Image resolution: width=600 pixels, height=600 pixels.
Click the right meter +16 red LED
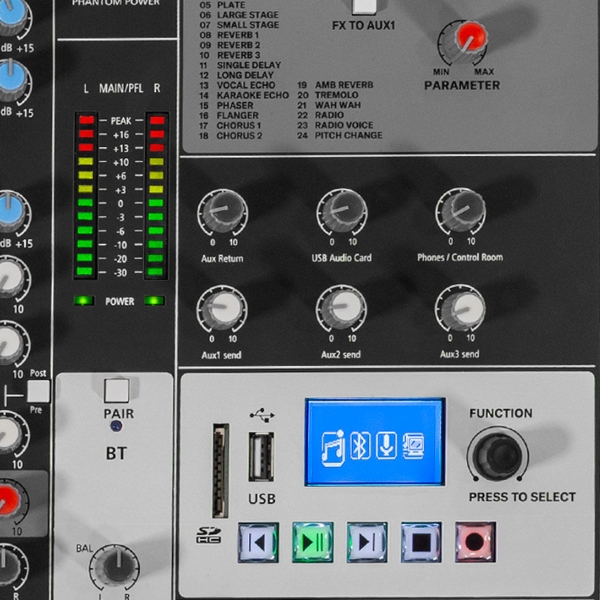[157, 134]
